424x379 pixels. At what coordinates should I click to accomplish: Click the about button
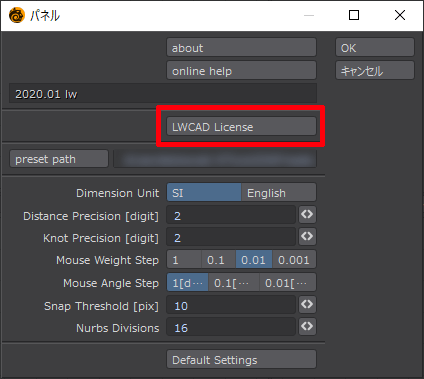241,48
